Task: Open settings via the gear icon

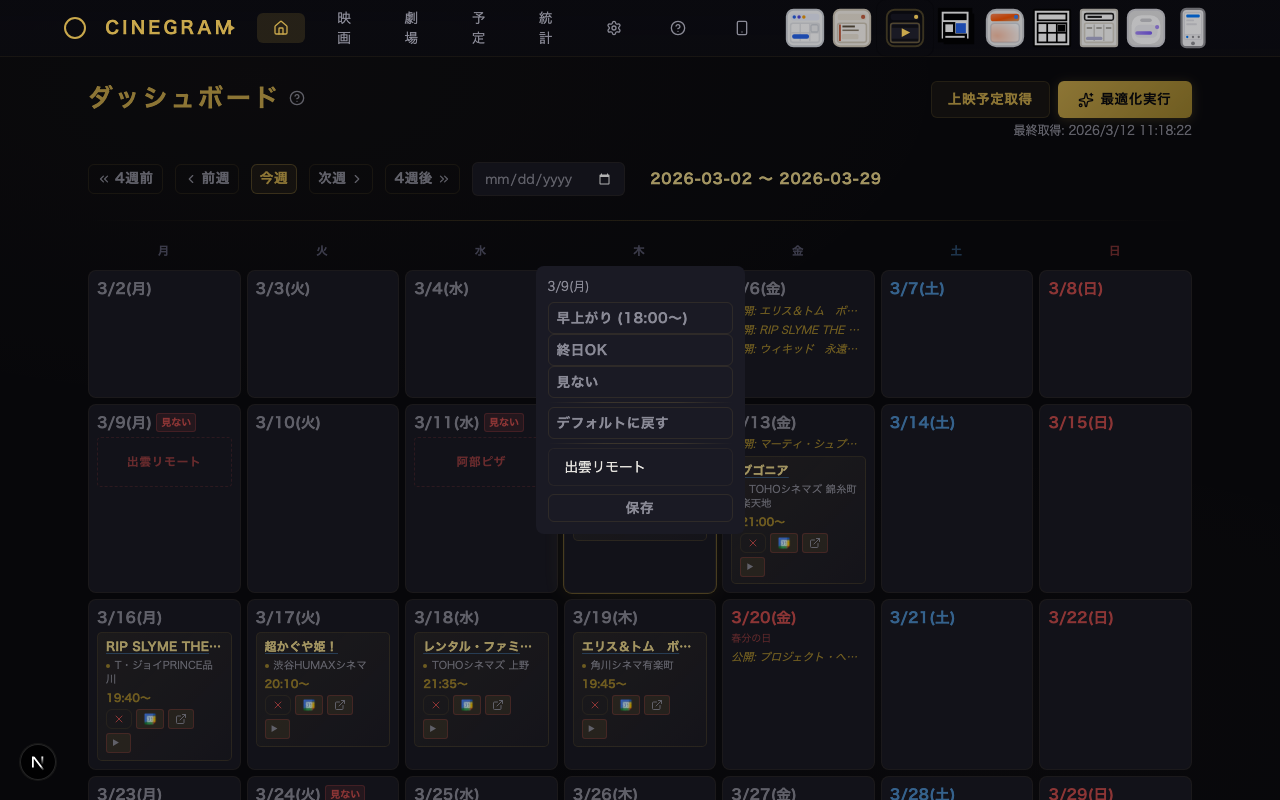Action: 614,28
